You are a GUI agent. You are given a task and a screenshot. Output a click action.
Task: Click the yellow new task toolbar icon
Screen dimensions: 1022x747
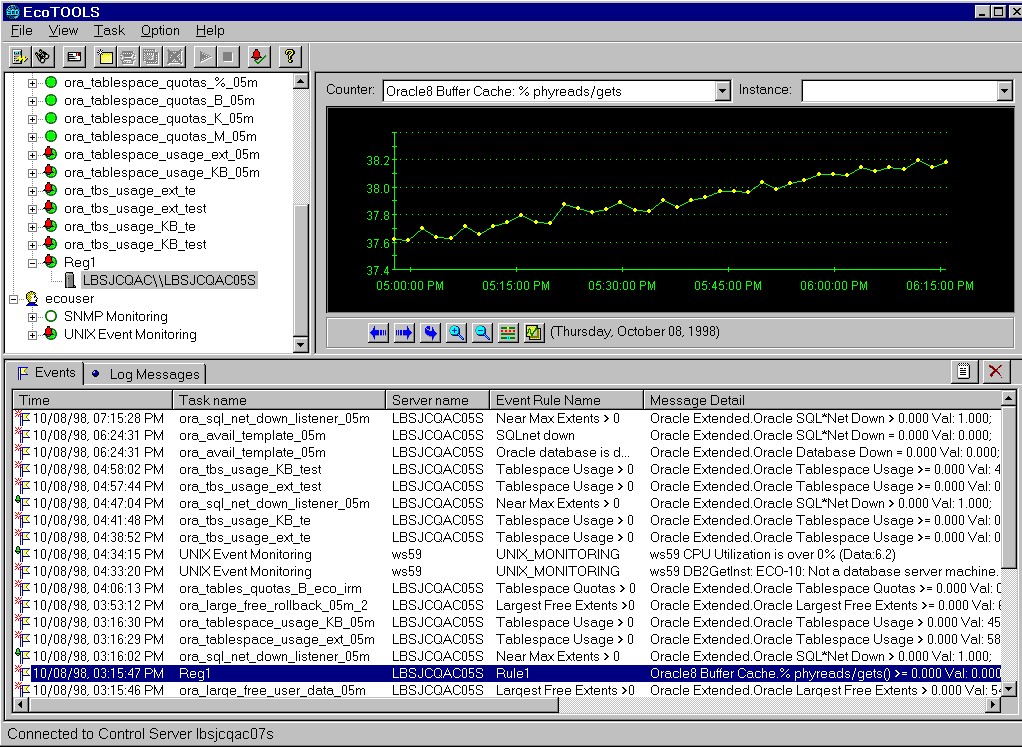(x=106, y=57)
